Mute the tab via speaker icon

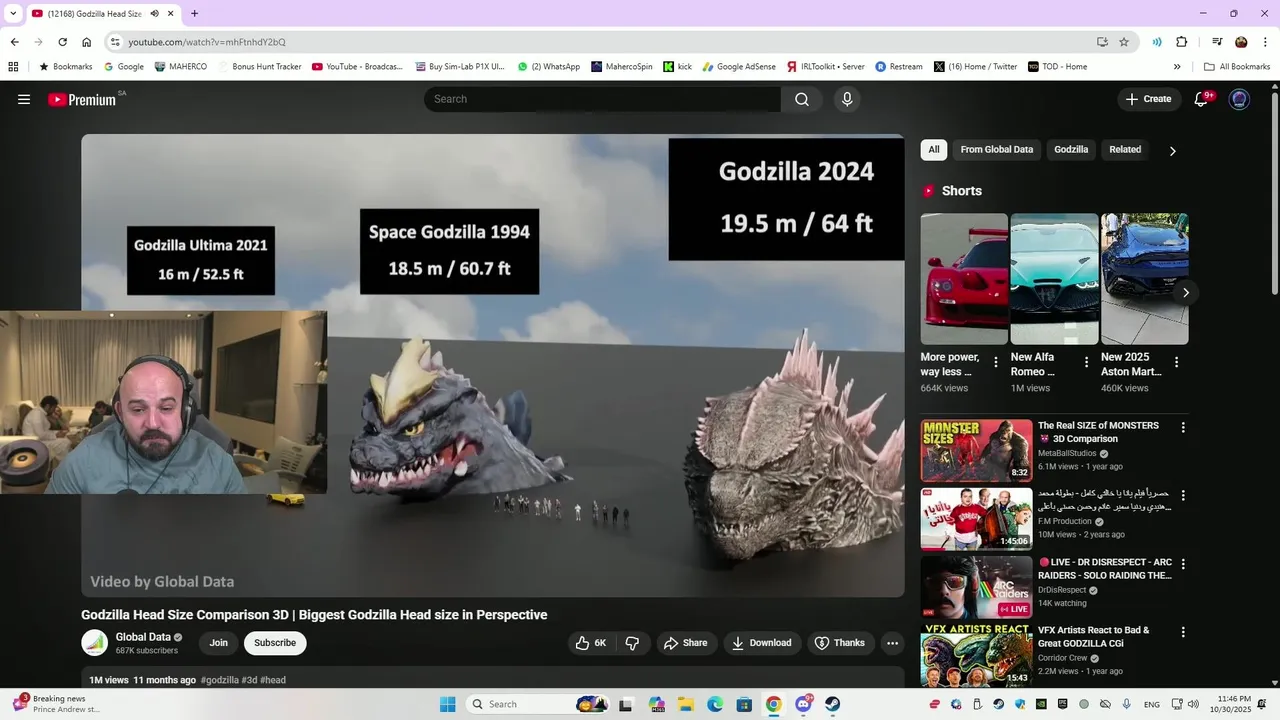(155, 14)
